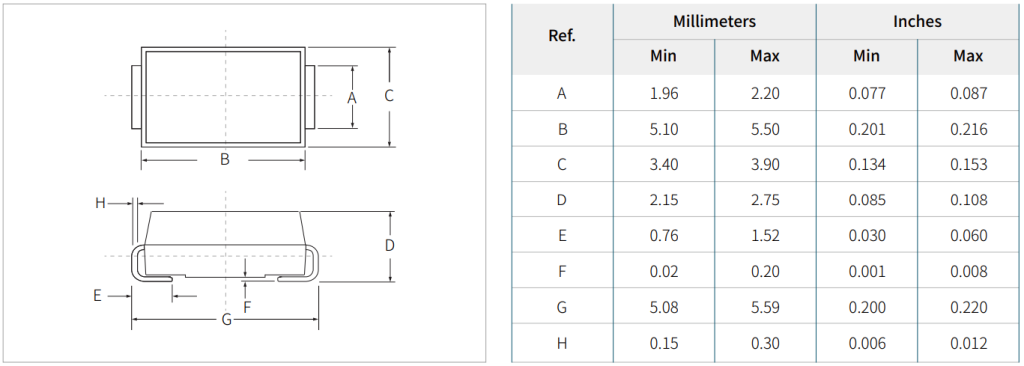Screen dimensions: 1024x366
Task: Click dimension label H in side view
Action: (100, 204)
